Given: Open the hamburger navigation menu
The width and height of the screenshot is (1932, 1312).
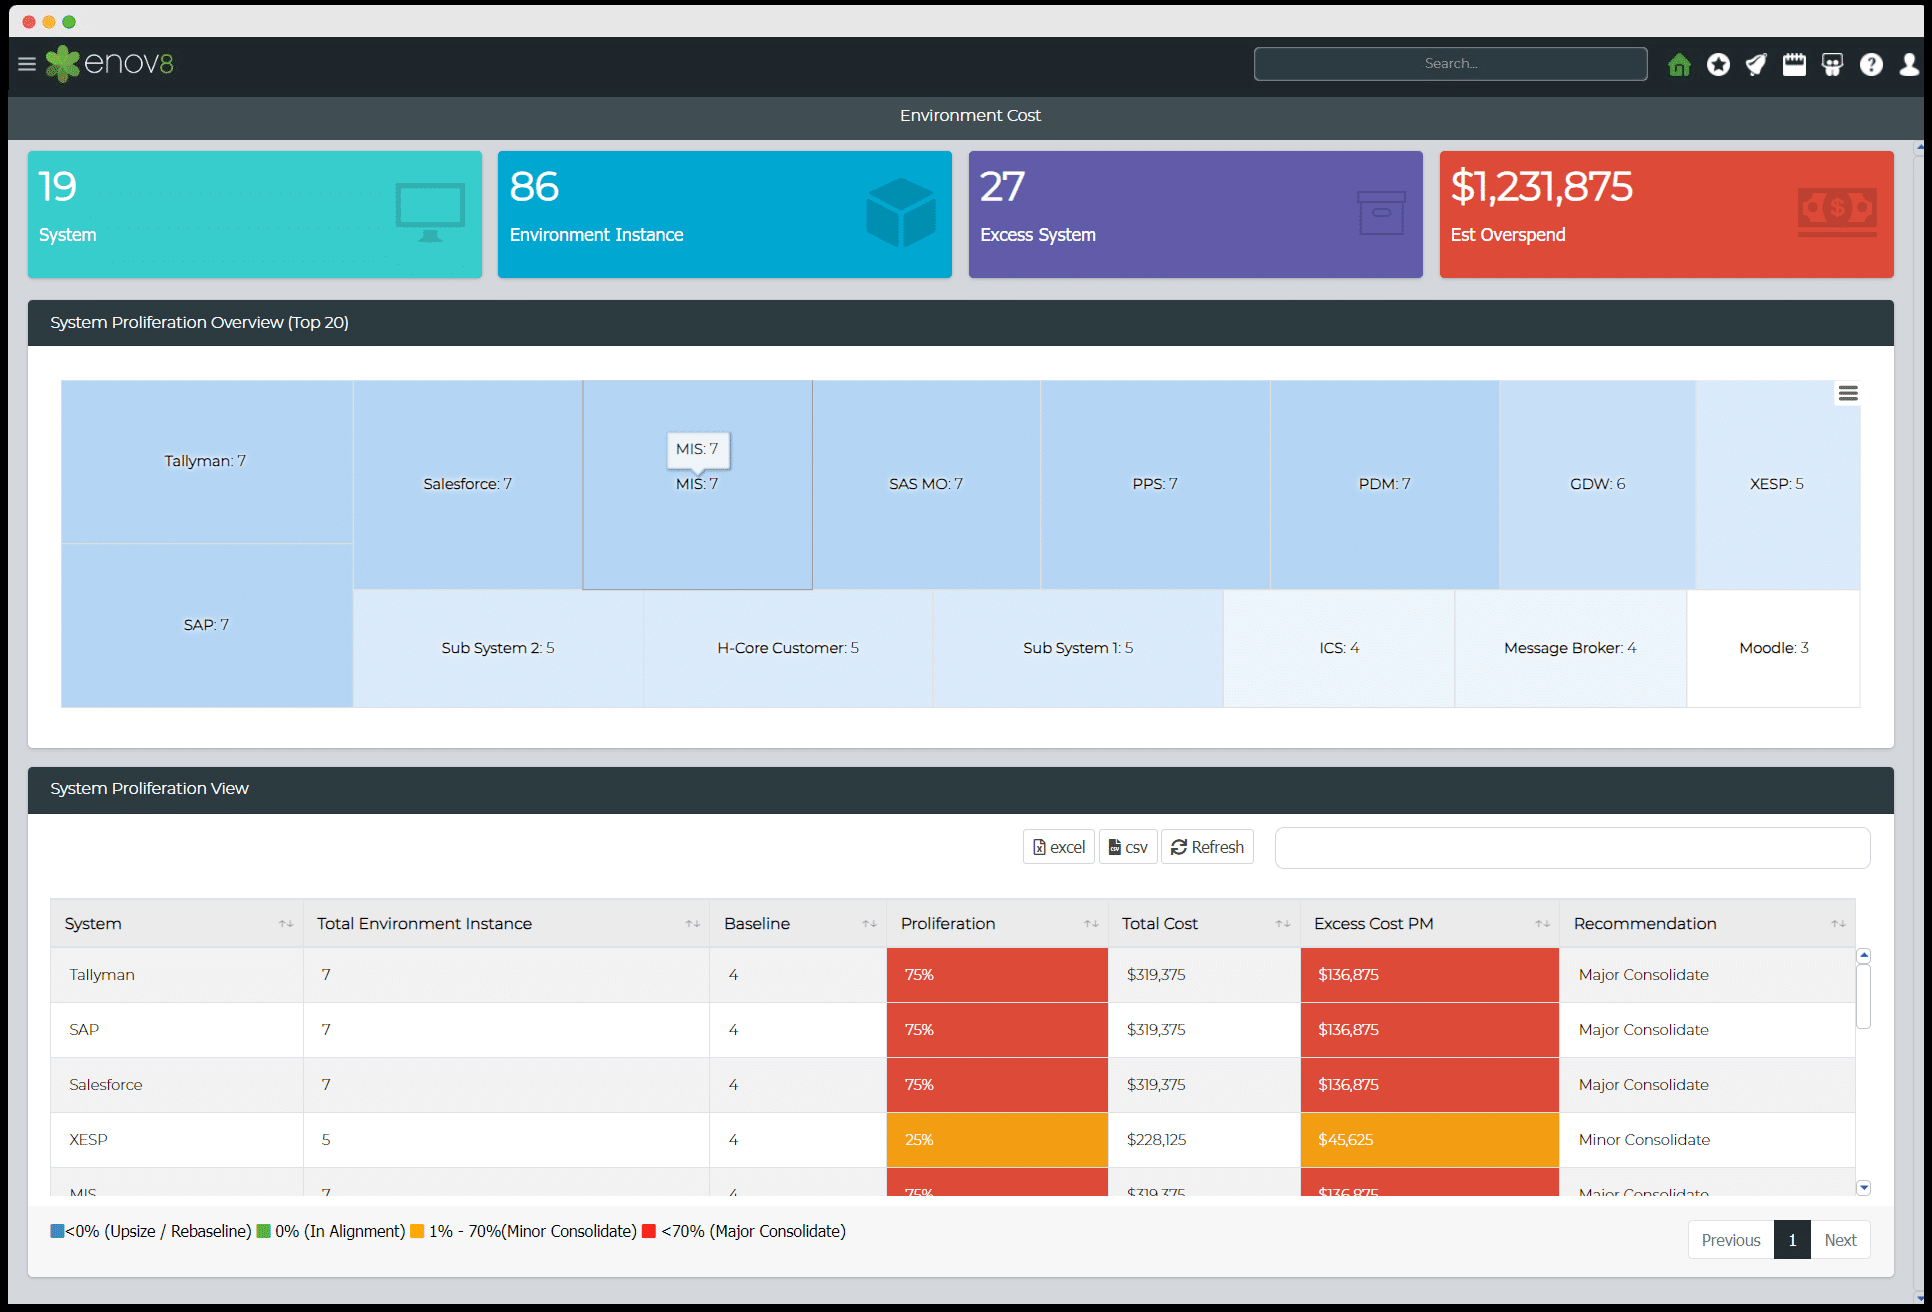Looking at the screenshot, I should tap(27, 64).
